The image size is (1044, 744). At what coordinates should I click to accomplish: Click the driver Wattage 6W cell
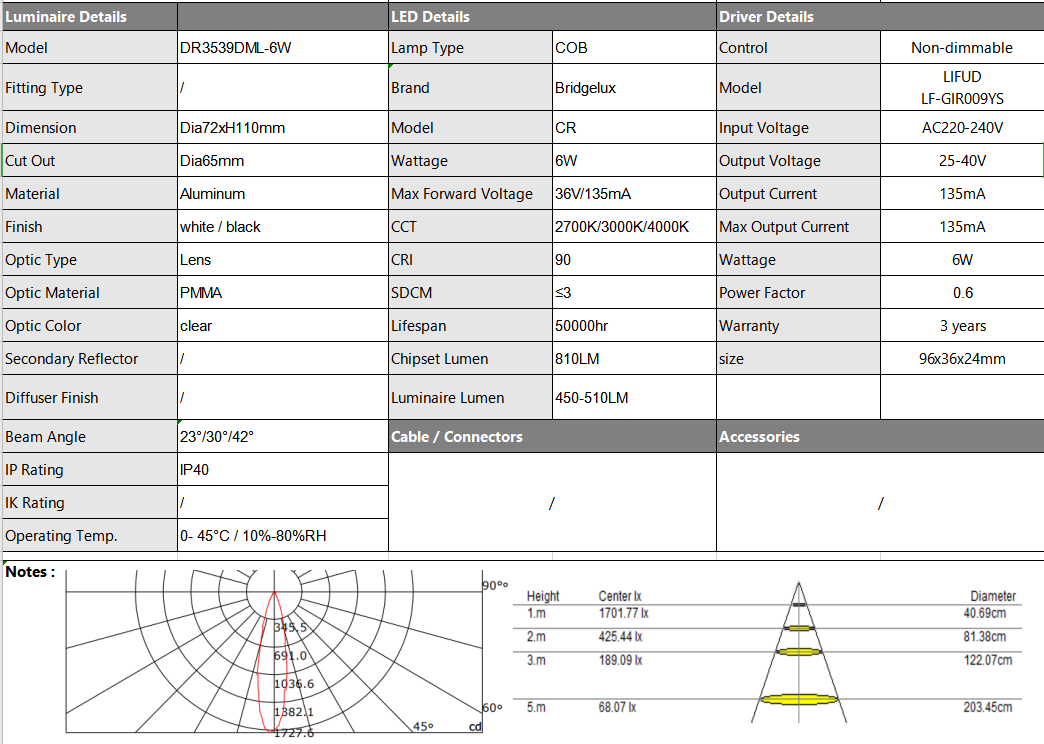pos(962,260)
